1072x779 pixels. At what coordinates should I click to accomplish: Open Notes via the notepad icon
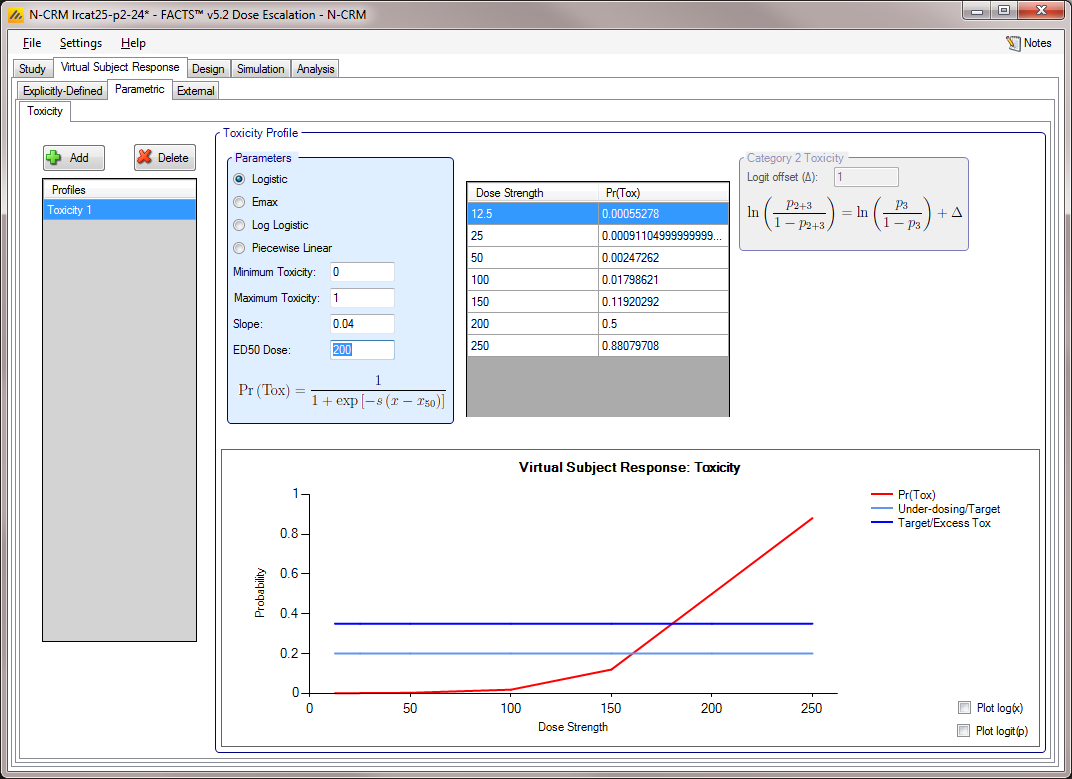(x=1014, y=43)
